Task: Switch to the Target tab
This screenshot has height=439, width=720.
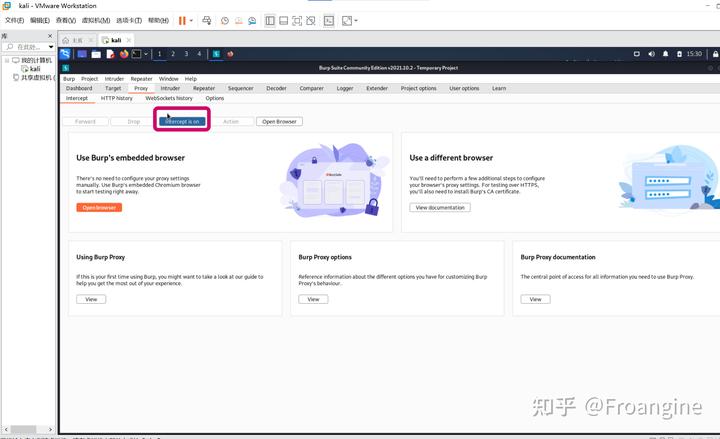Action: point(113,88)
